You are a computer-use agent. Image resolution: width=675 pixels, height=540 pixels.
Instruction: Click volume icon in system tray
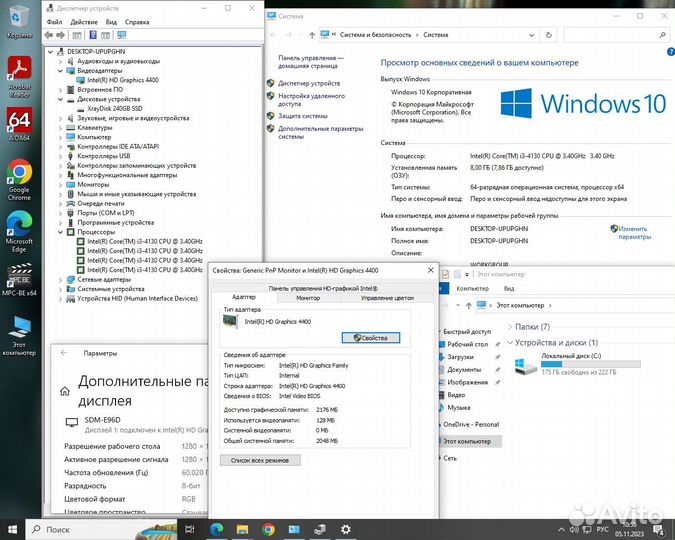click(574, 529)
